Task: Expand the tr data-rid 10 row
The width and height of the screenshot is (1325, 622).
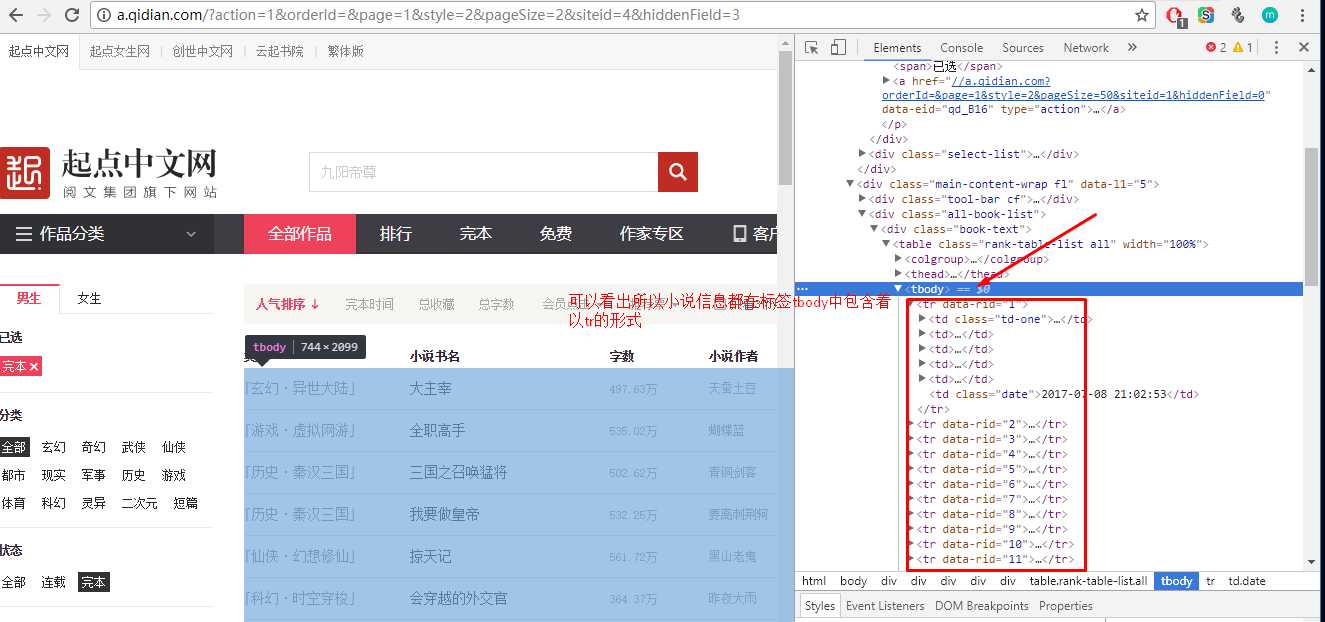Action: pos(910,544)
